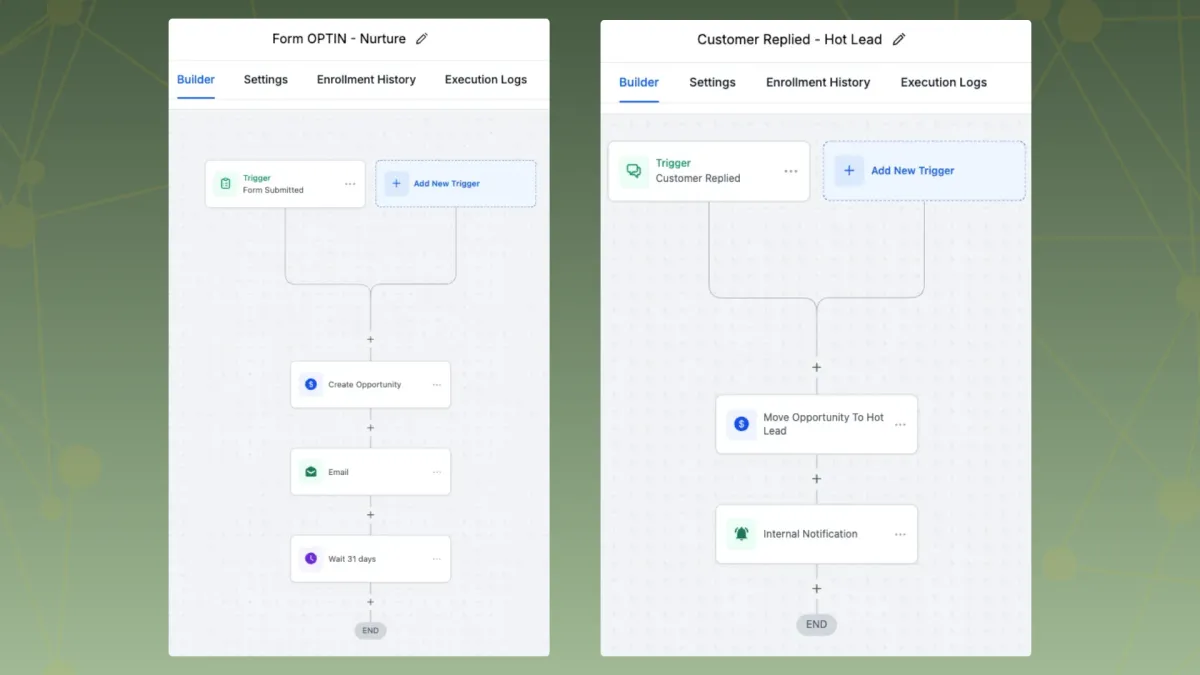This screenshot has height=675, width=1200.
Task: Edit the Form OPTIN - Nurture title pencil icon
Action: (x=421, y=39)
